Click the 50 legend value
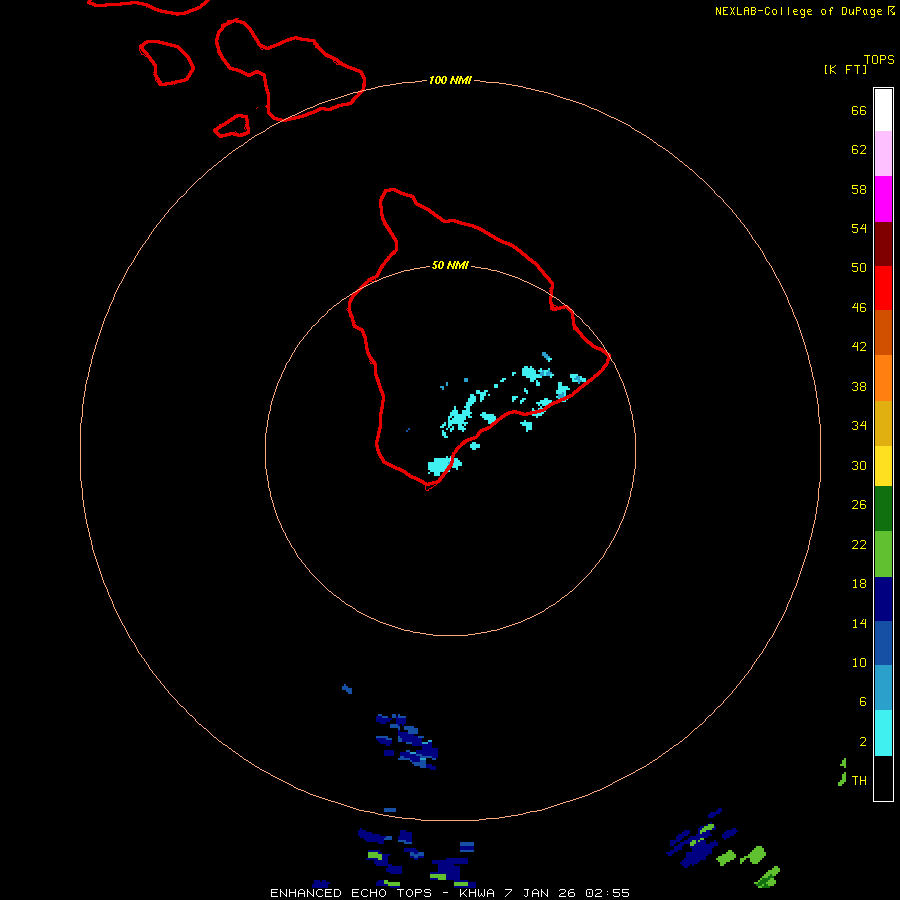The image size is (900, 900). [x=859, y=267]
